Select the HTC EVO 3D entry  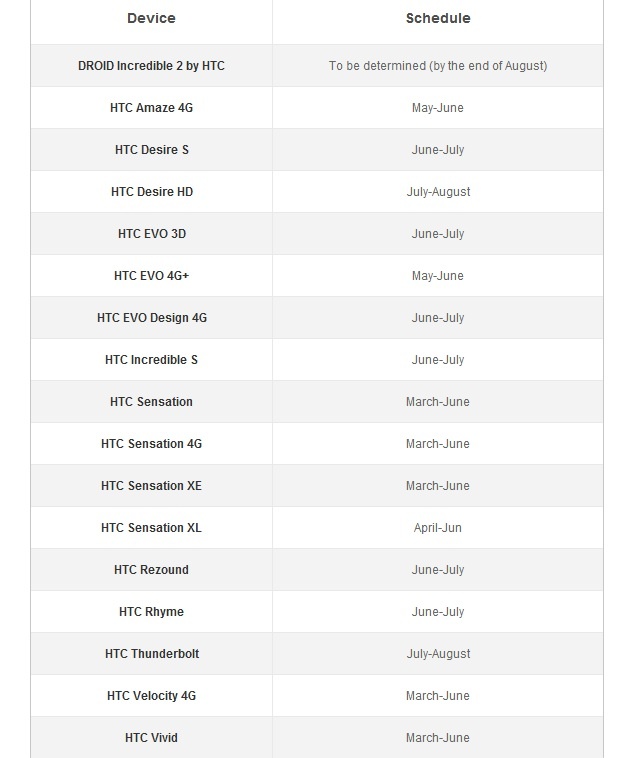coord(151,234)
